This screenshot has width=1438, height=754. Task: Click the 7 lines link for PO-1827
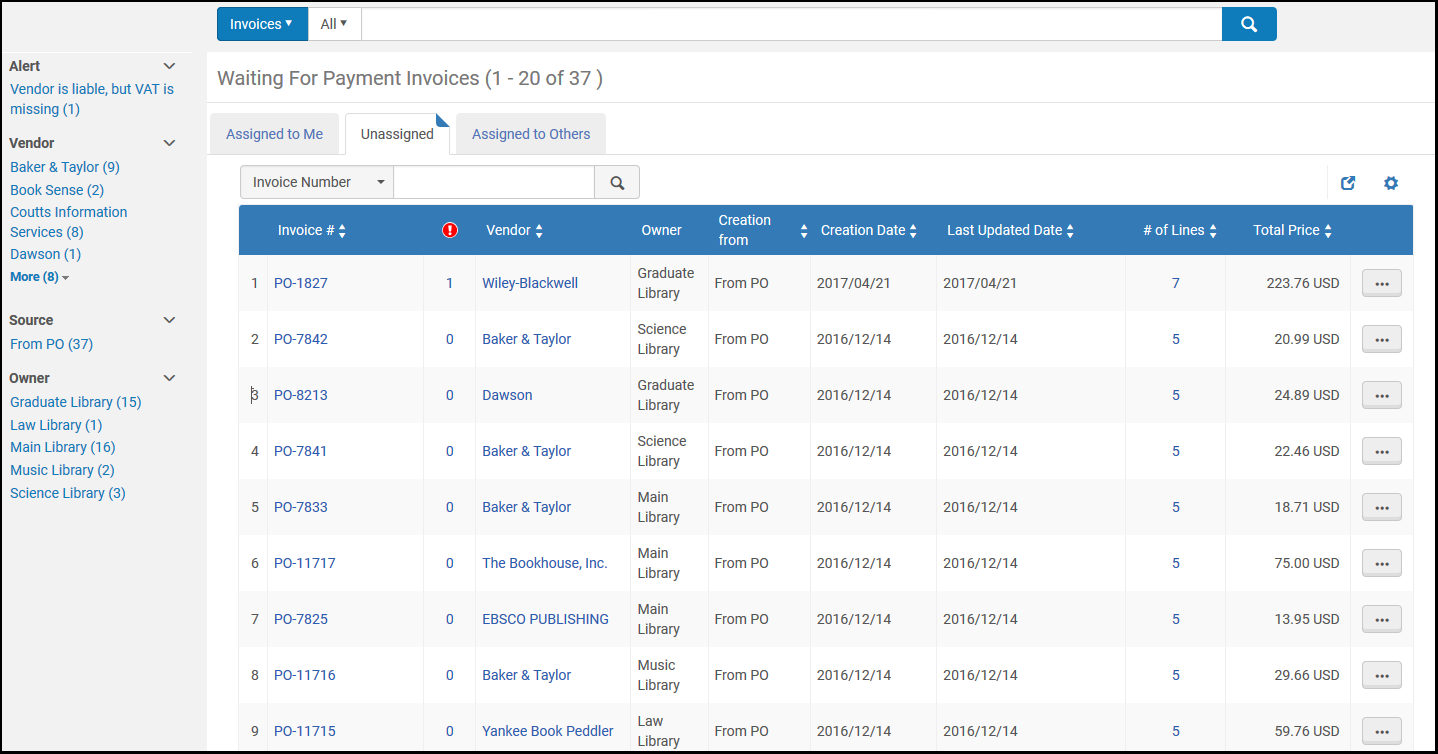coord(1176,283)
